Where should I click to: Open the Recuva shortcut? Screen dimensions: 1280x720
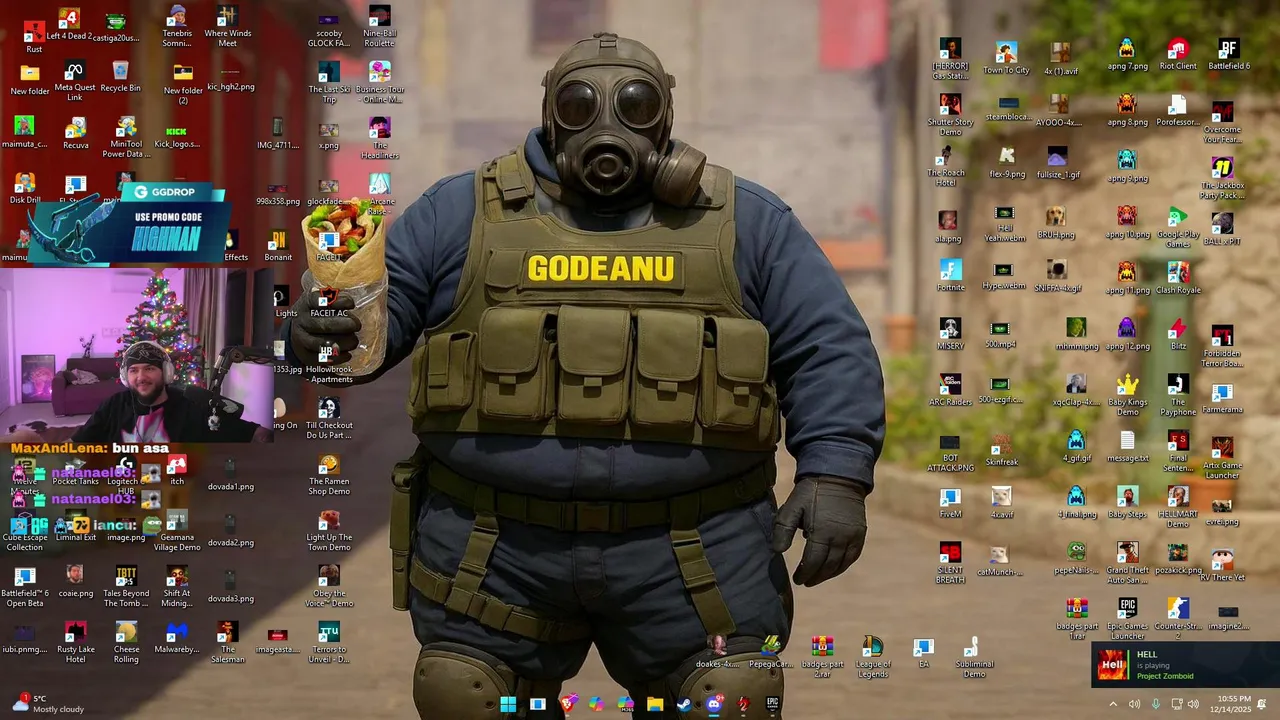[75, 134]
